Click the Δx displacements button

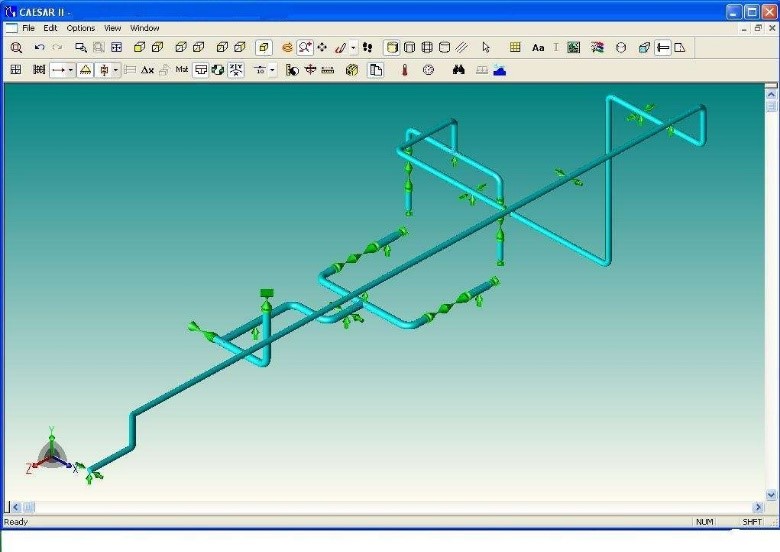pos(147,70)
